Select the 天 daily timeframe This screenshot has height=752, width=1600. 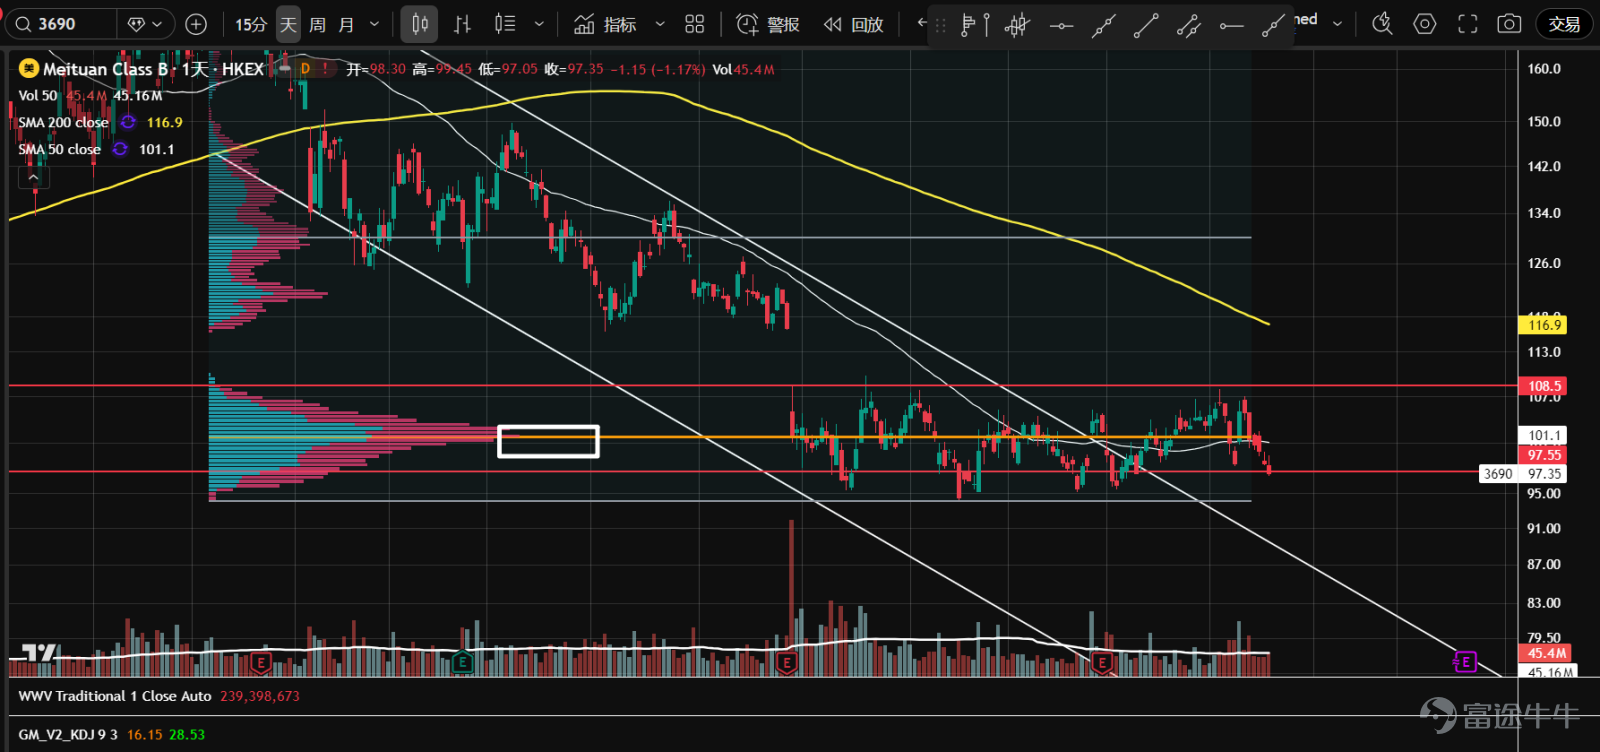pyautogui.click(x=288, y=24)
